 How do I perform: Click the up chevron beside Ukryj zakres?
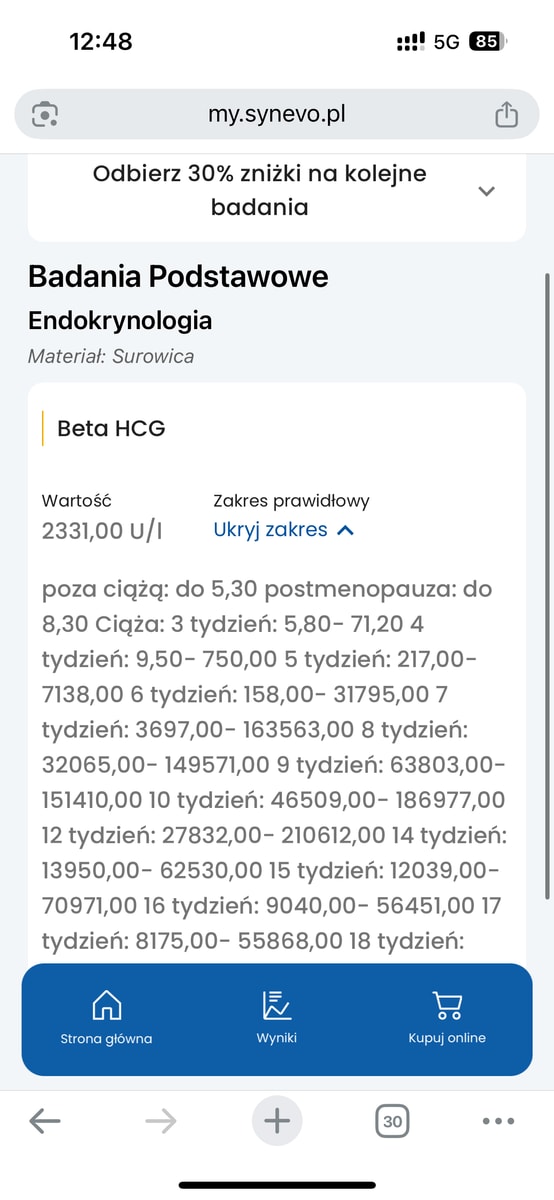point(346,531)
